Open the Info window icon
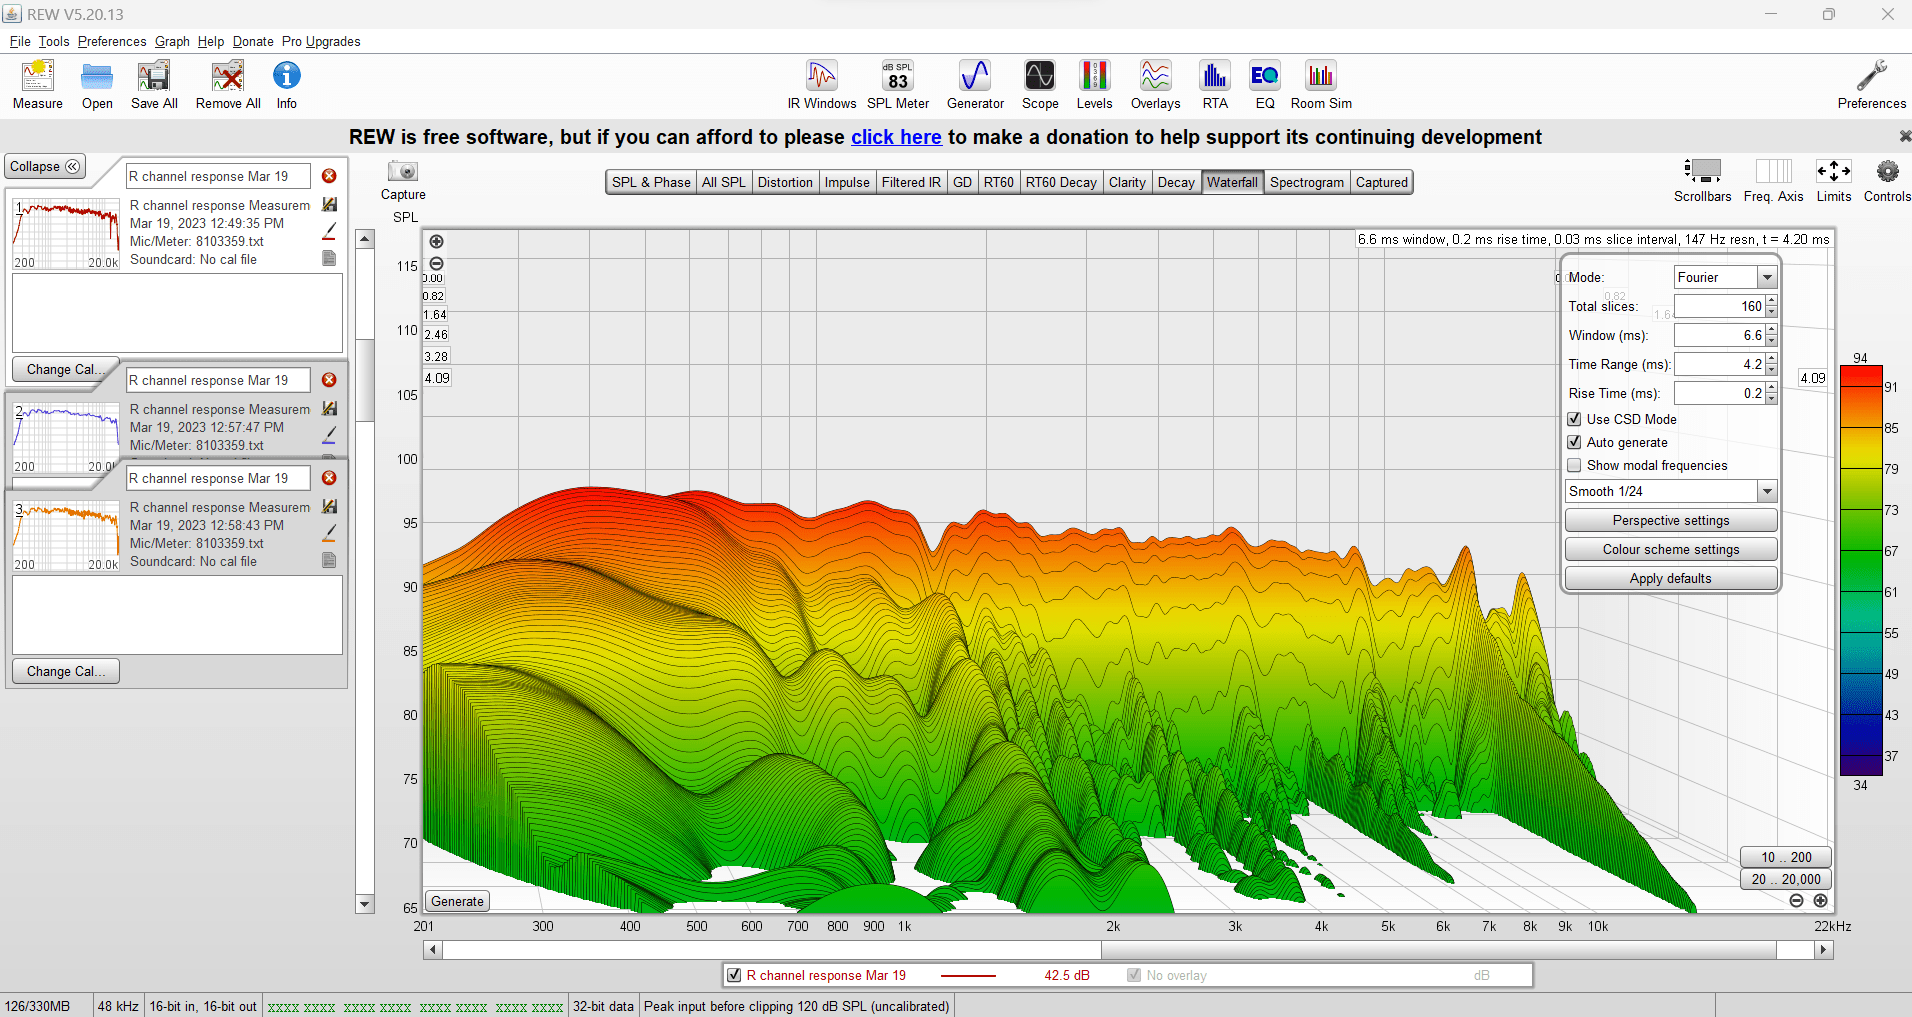The image size is (1912, 1017). [286, 84]
